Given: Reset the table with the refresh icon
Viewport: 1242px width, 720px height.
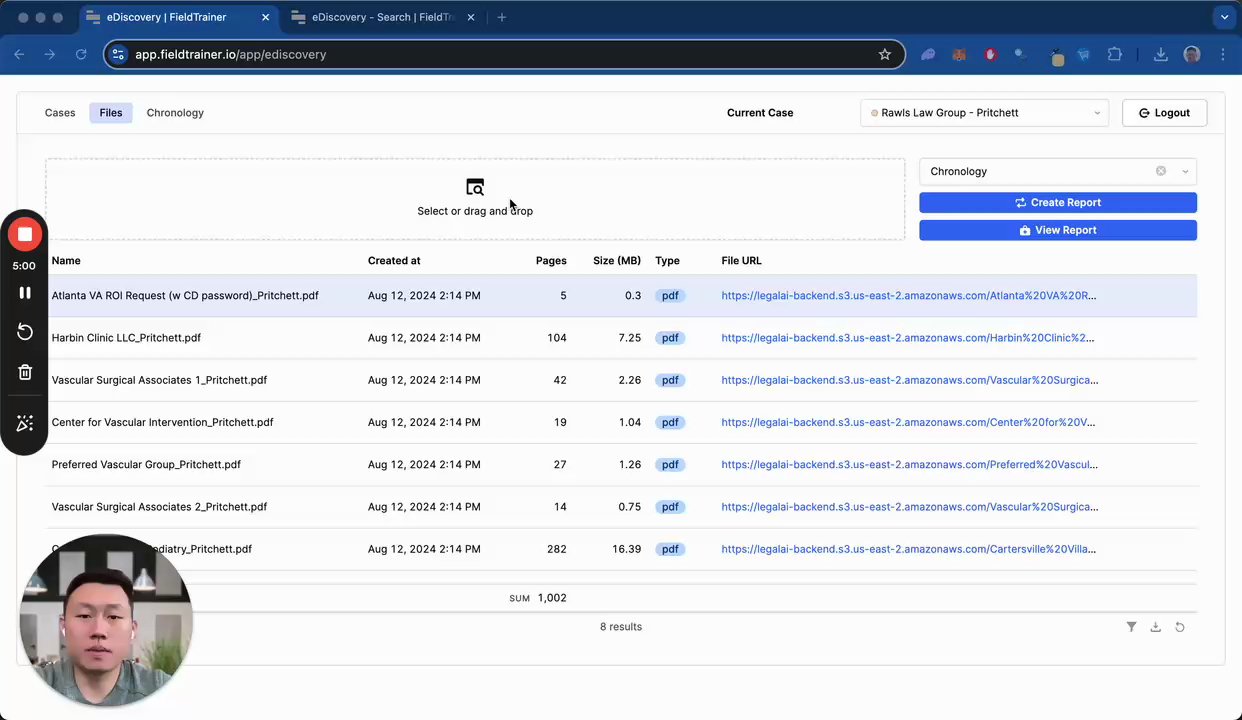Looking at the screenshot, I should pyautogui.click(x=1180, y=627).
